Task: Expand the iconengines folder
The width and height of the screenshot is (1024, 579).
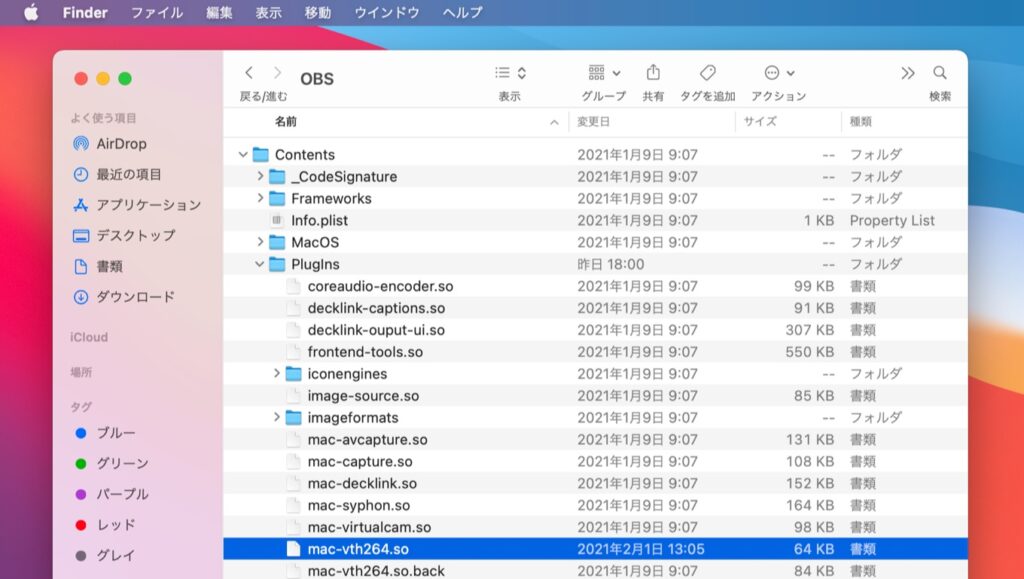Action: (276, 374)
